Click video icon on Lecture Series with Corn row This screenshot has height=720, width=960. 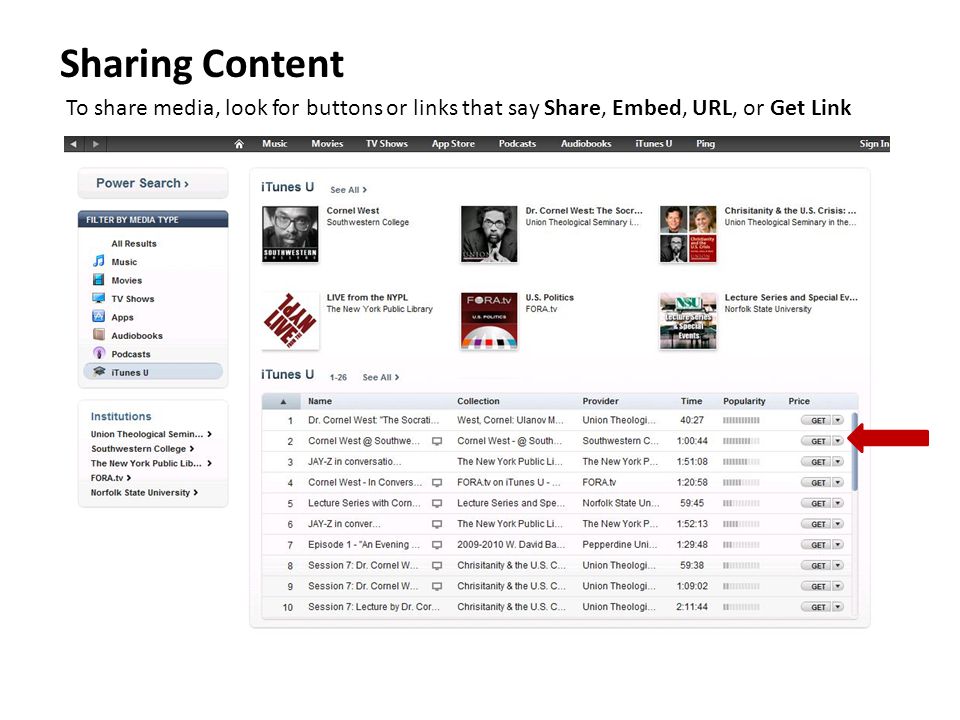pyautogui.click(x=437, y=503)
